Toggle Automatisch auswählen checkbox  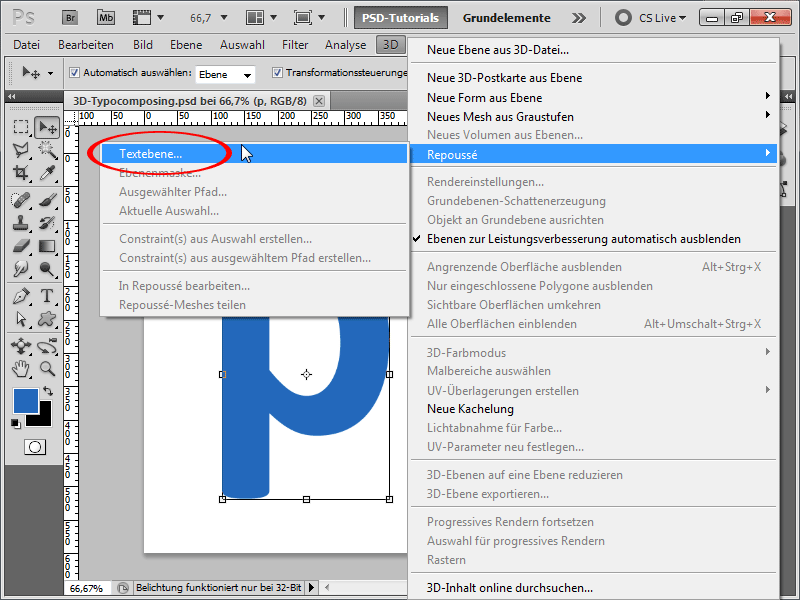pos(74,72)
